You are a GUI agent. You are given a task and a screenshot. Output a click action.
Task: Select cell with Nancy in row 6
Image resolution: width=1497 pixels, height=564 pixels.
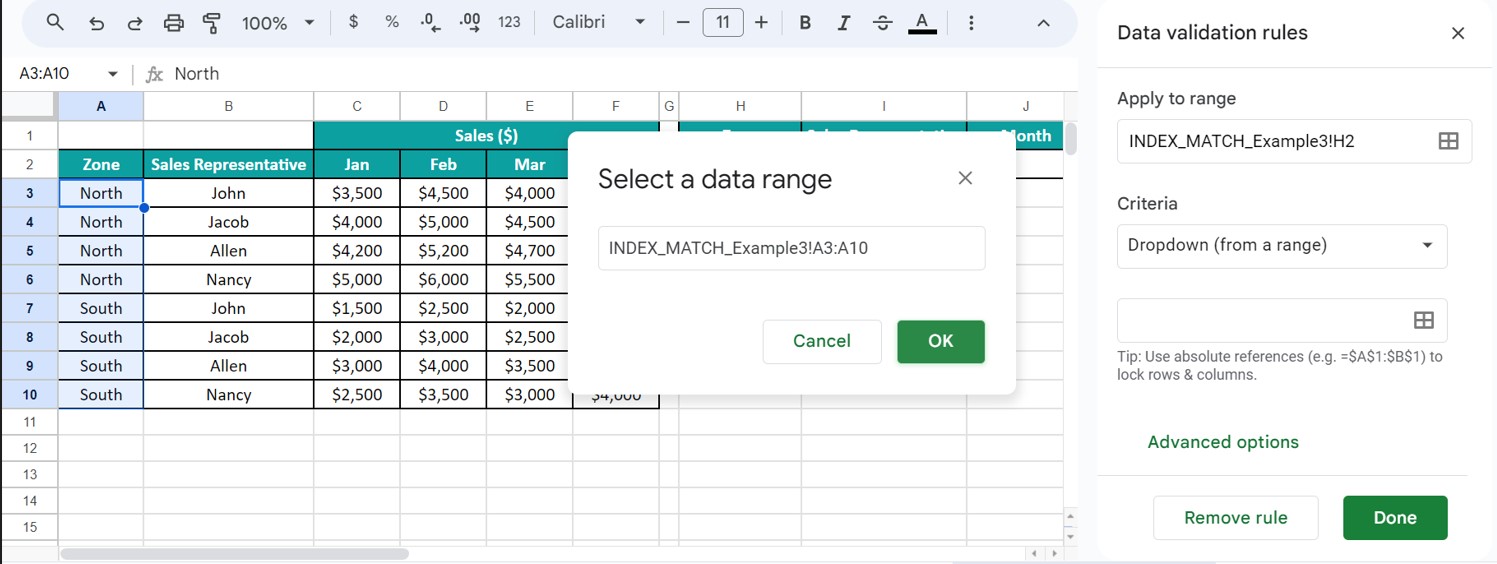point(228,280)
